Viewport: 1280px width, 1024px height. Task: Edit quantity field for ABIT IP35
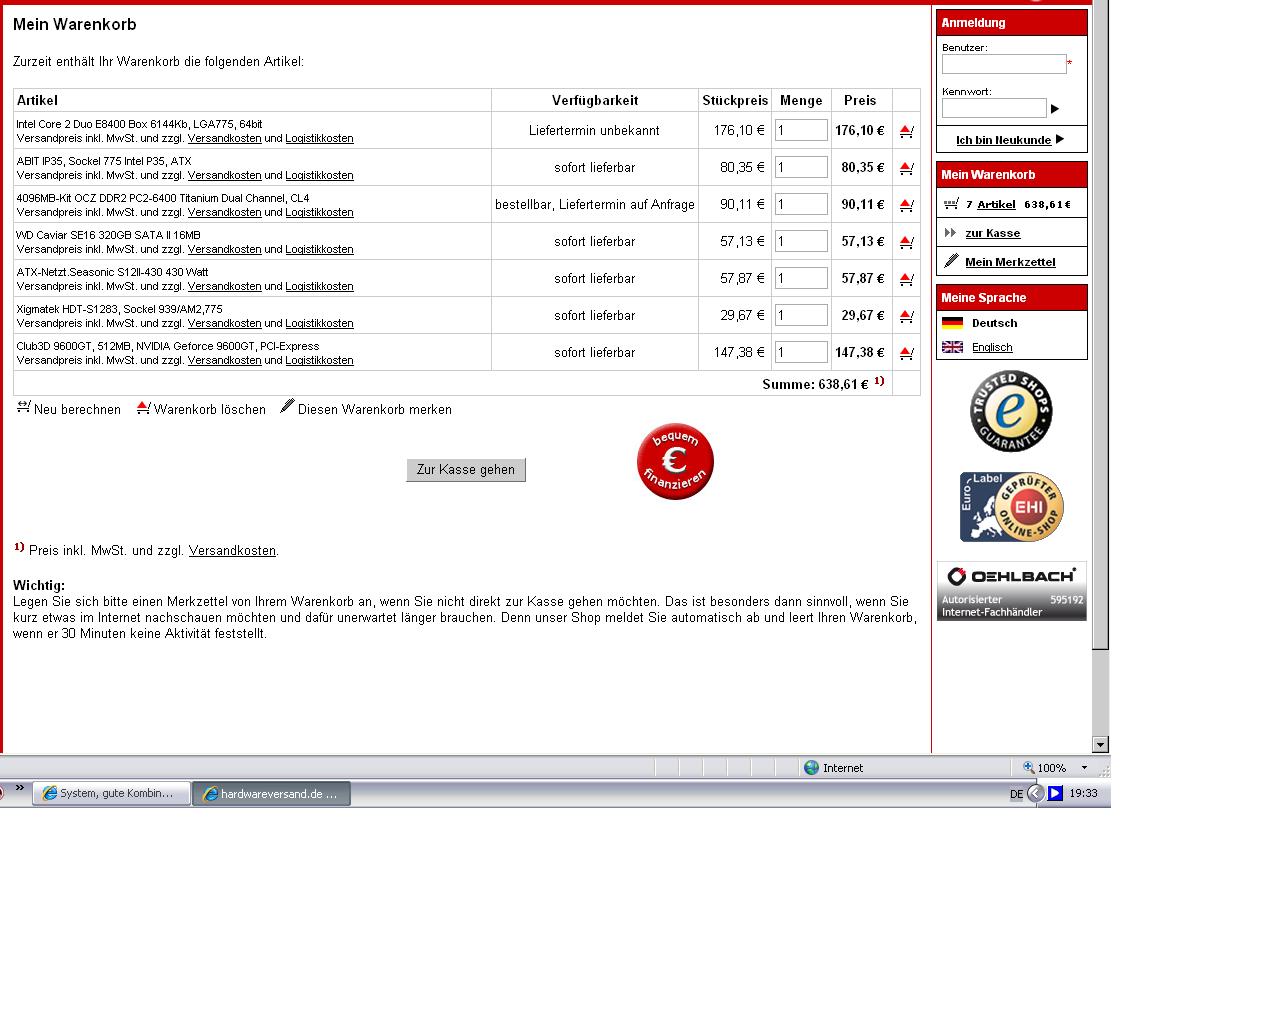[x=801, y=167]
